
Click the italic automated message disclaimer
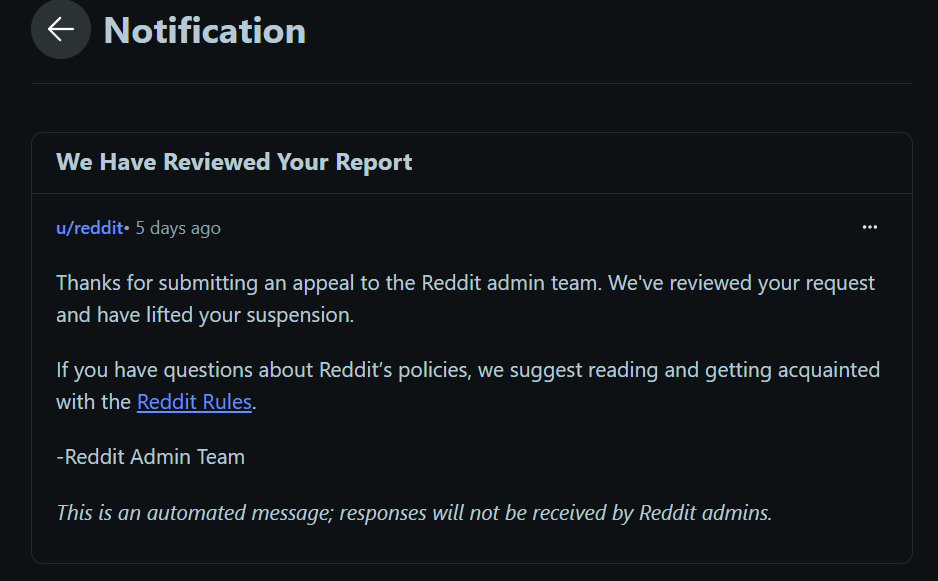[x=414, y=513]
